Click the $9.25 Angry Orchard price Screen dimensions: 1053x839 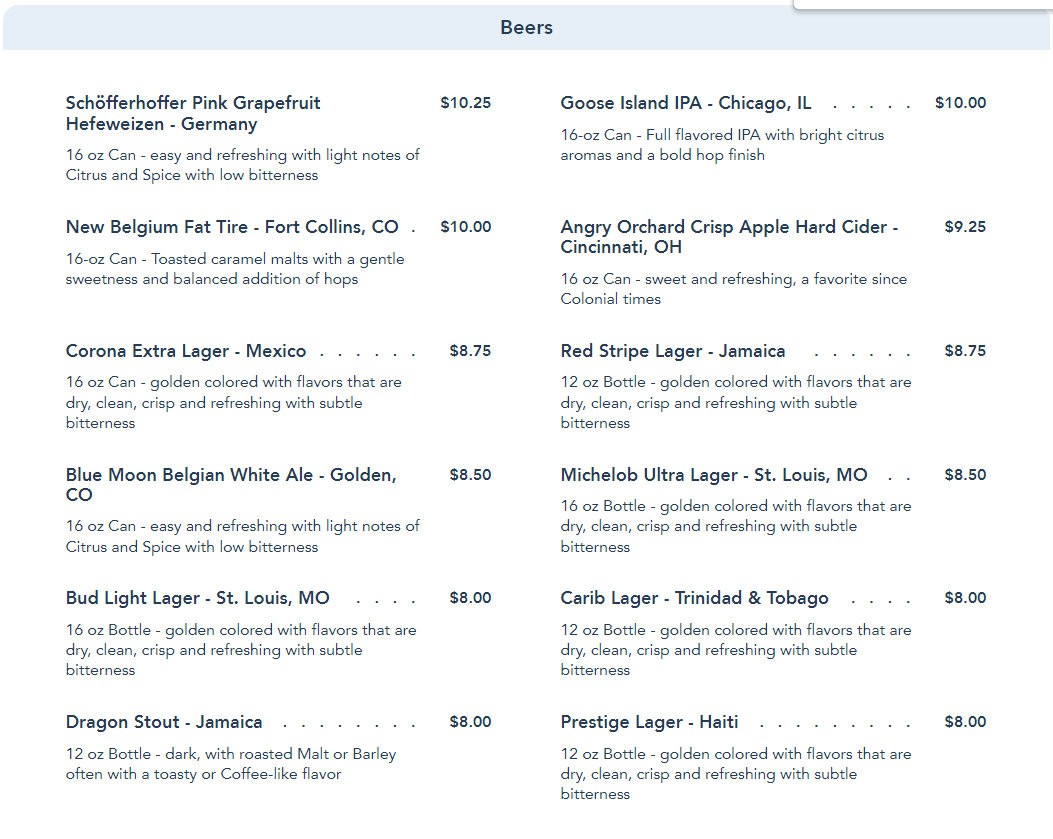[x=965, y=227]
